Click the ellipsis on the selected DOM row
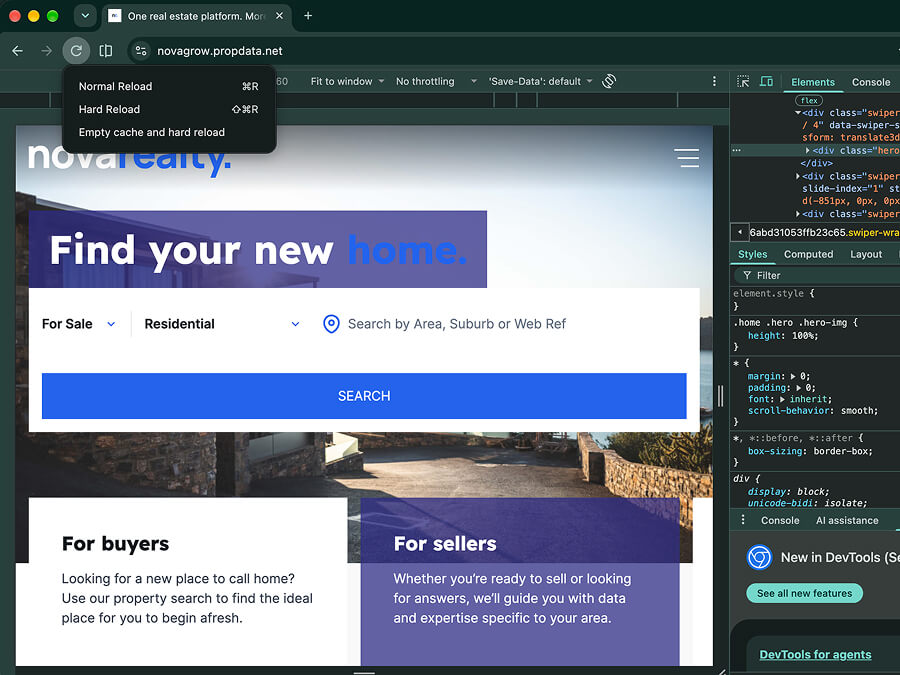This screenshot has width=900, height=675. (736, 150)
